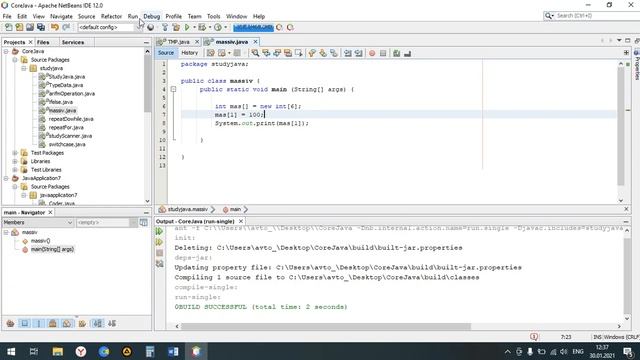The width and height of the screenshot is (640, 360).
Task: Click the Build Project hammer icon
Action: pyautogui.click(x=165, y=27)
